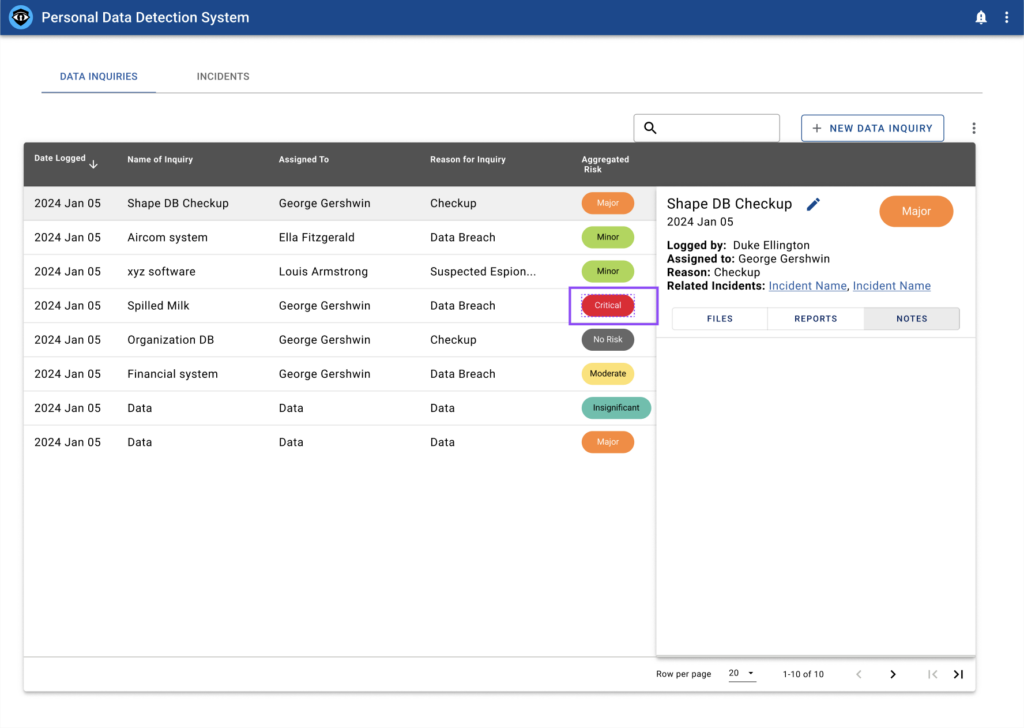This screenshot has width=1024, height=728.
Task: Jump to last page of results
Action: pos(958,674)
